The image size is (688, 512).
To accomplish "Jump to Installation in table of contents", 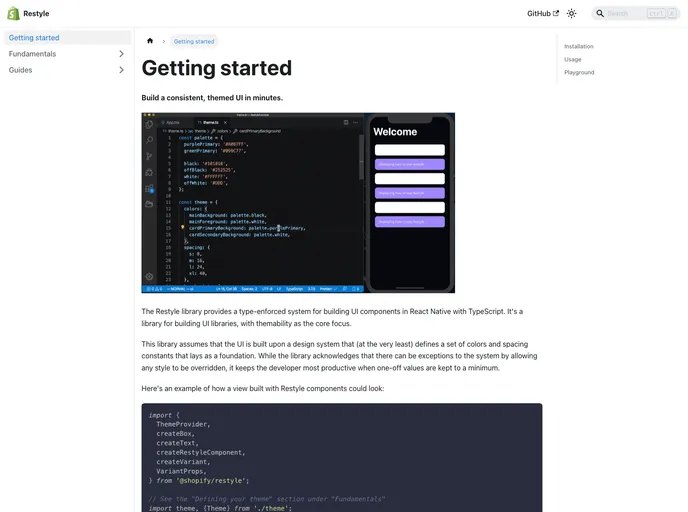I will (x=578, y=46).
